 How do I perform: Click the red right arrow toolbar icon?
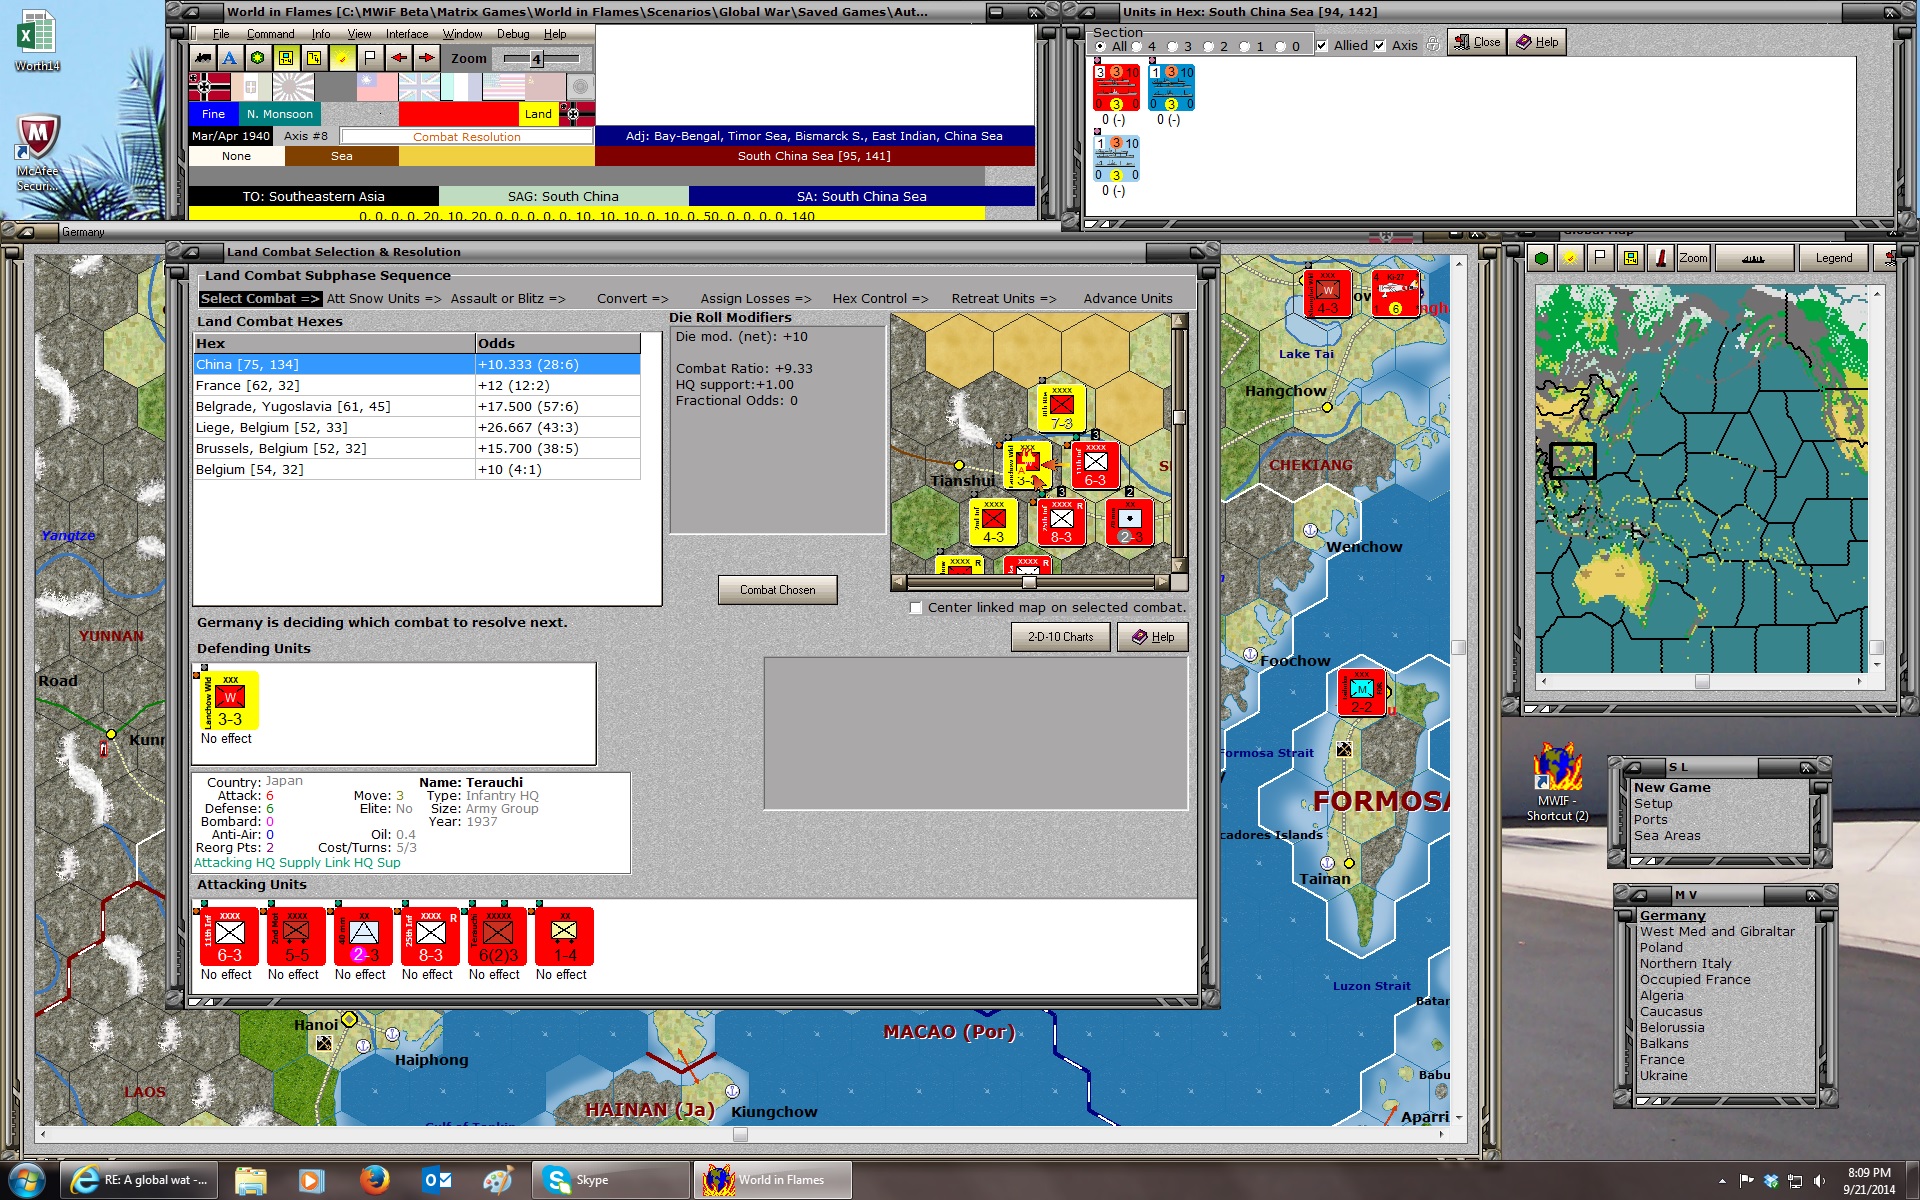pos(426,58)
